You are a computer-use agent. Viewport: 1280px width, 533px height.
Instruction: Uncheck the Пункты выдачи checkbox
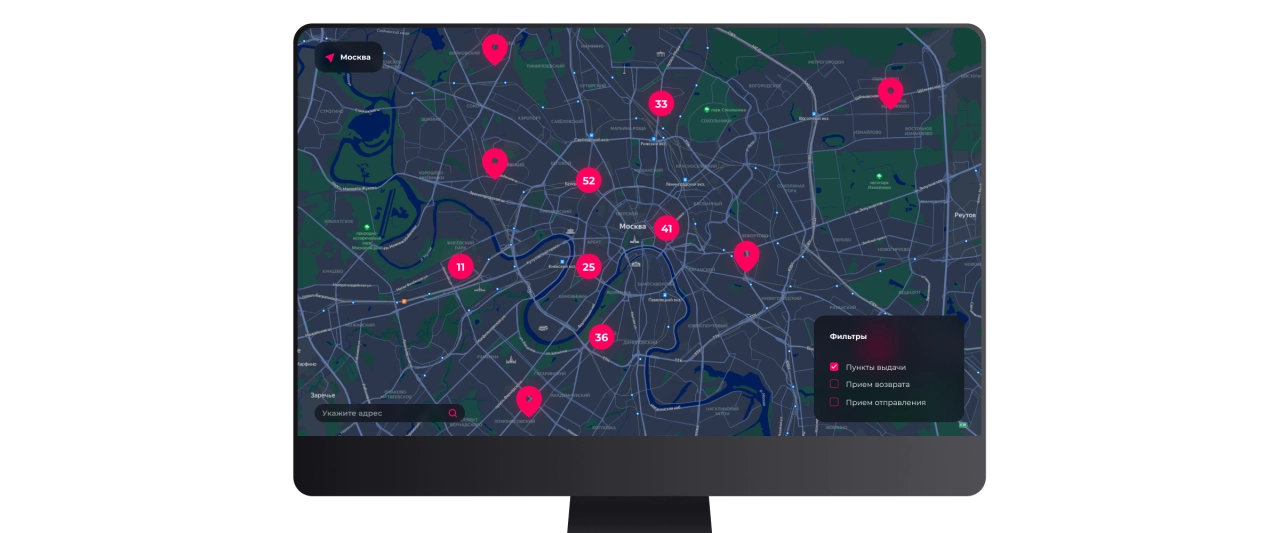[834, 367]
